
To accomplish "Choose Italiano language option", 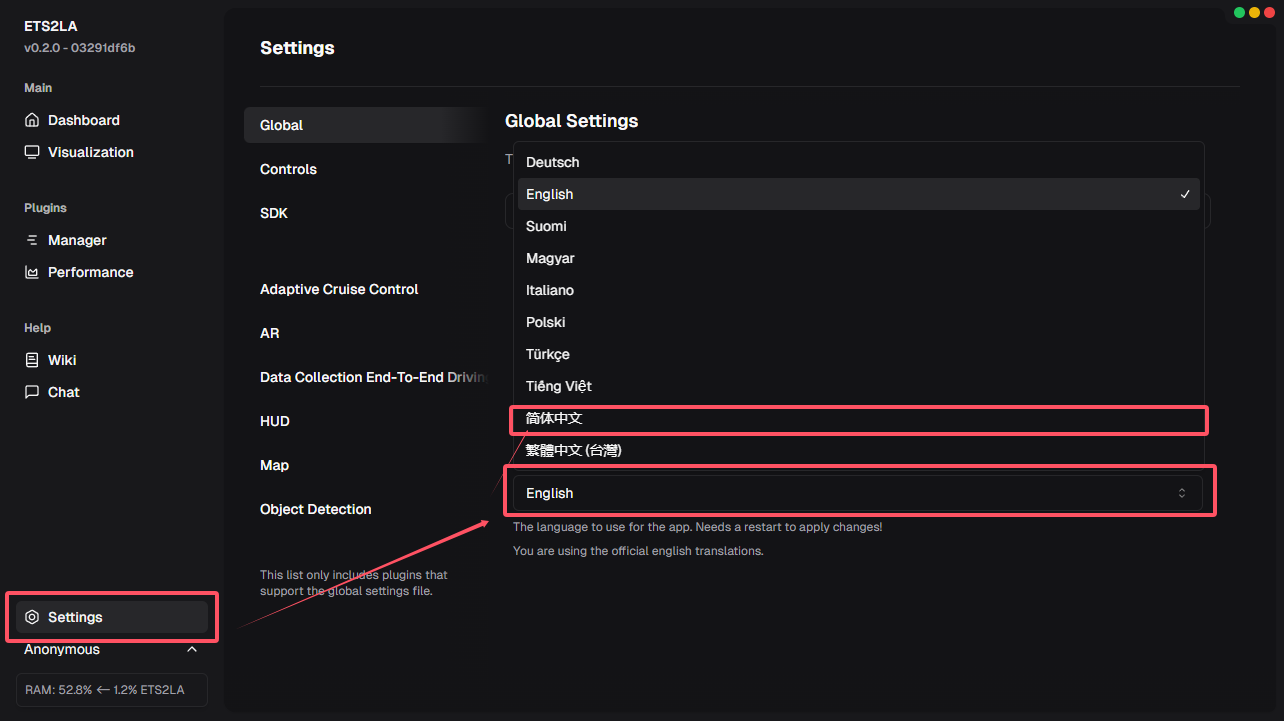I will pos(858,290).
